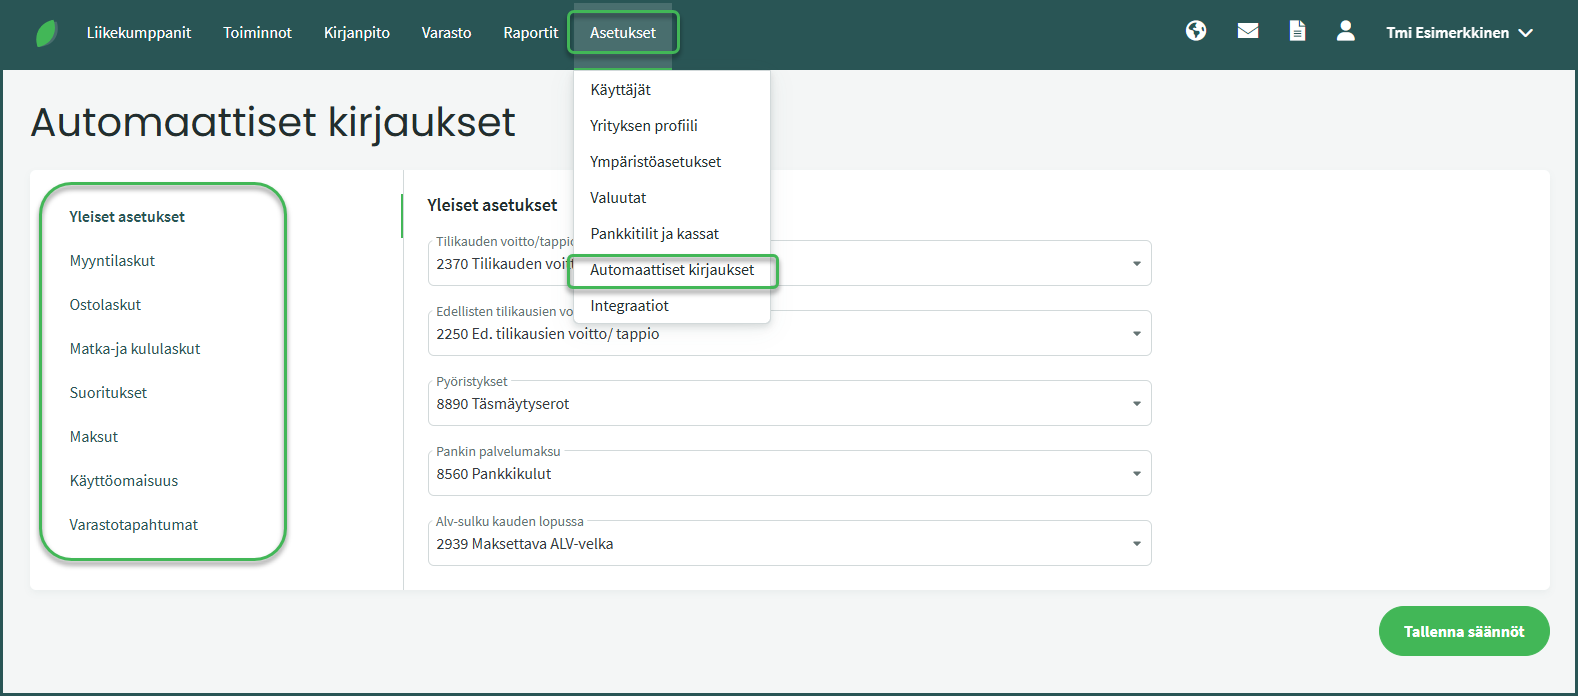The width and height of the screenshot is (1578, 696).
Task: Expand the Pyöristykset account dropdown
Action: coord(1136,404)
